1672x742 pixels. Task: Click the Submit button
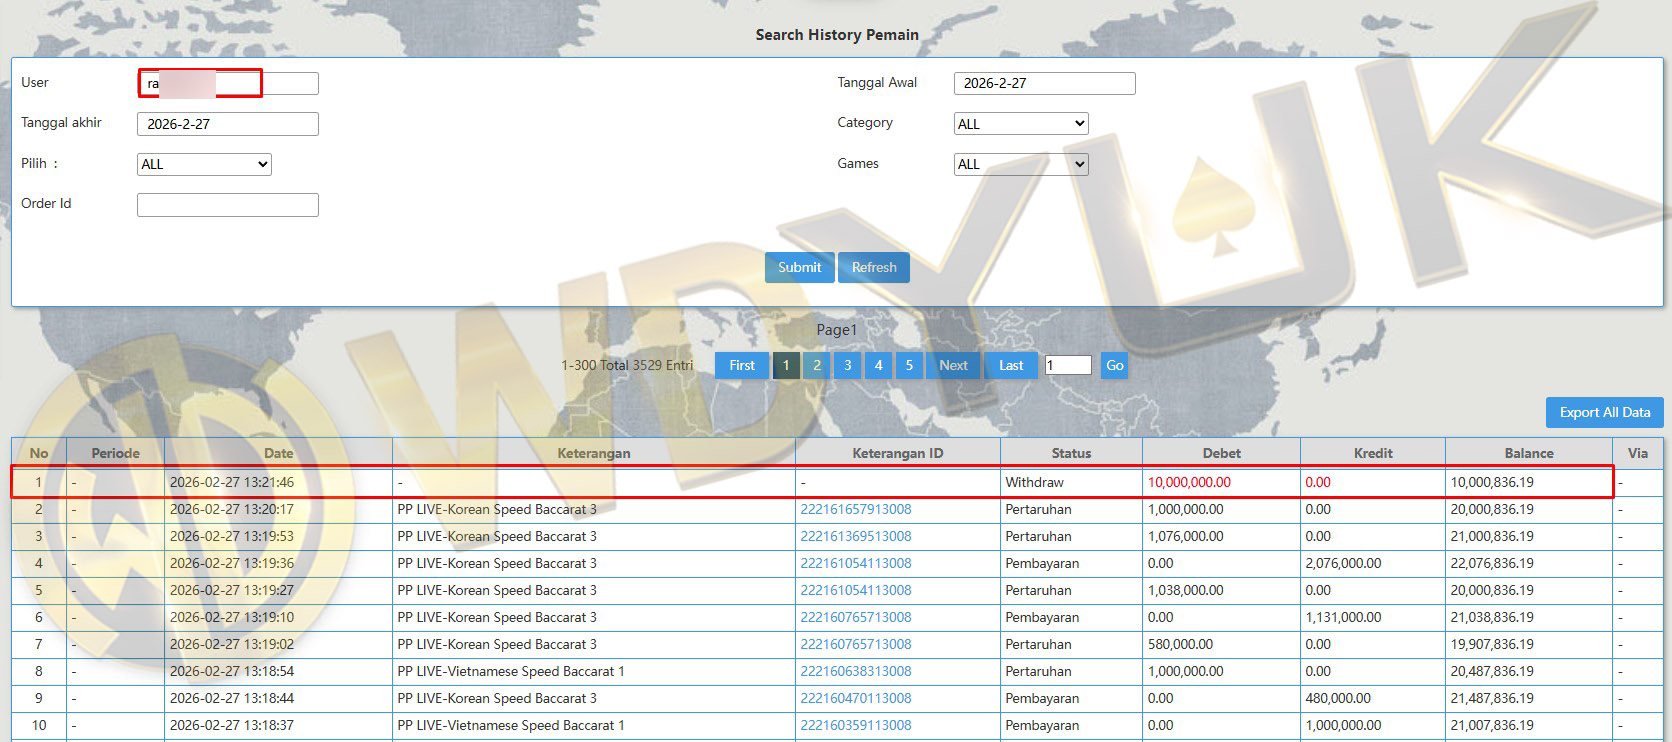pos(799,267)
